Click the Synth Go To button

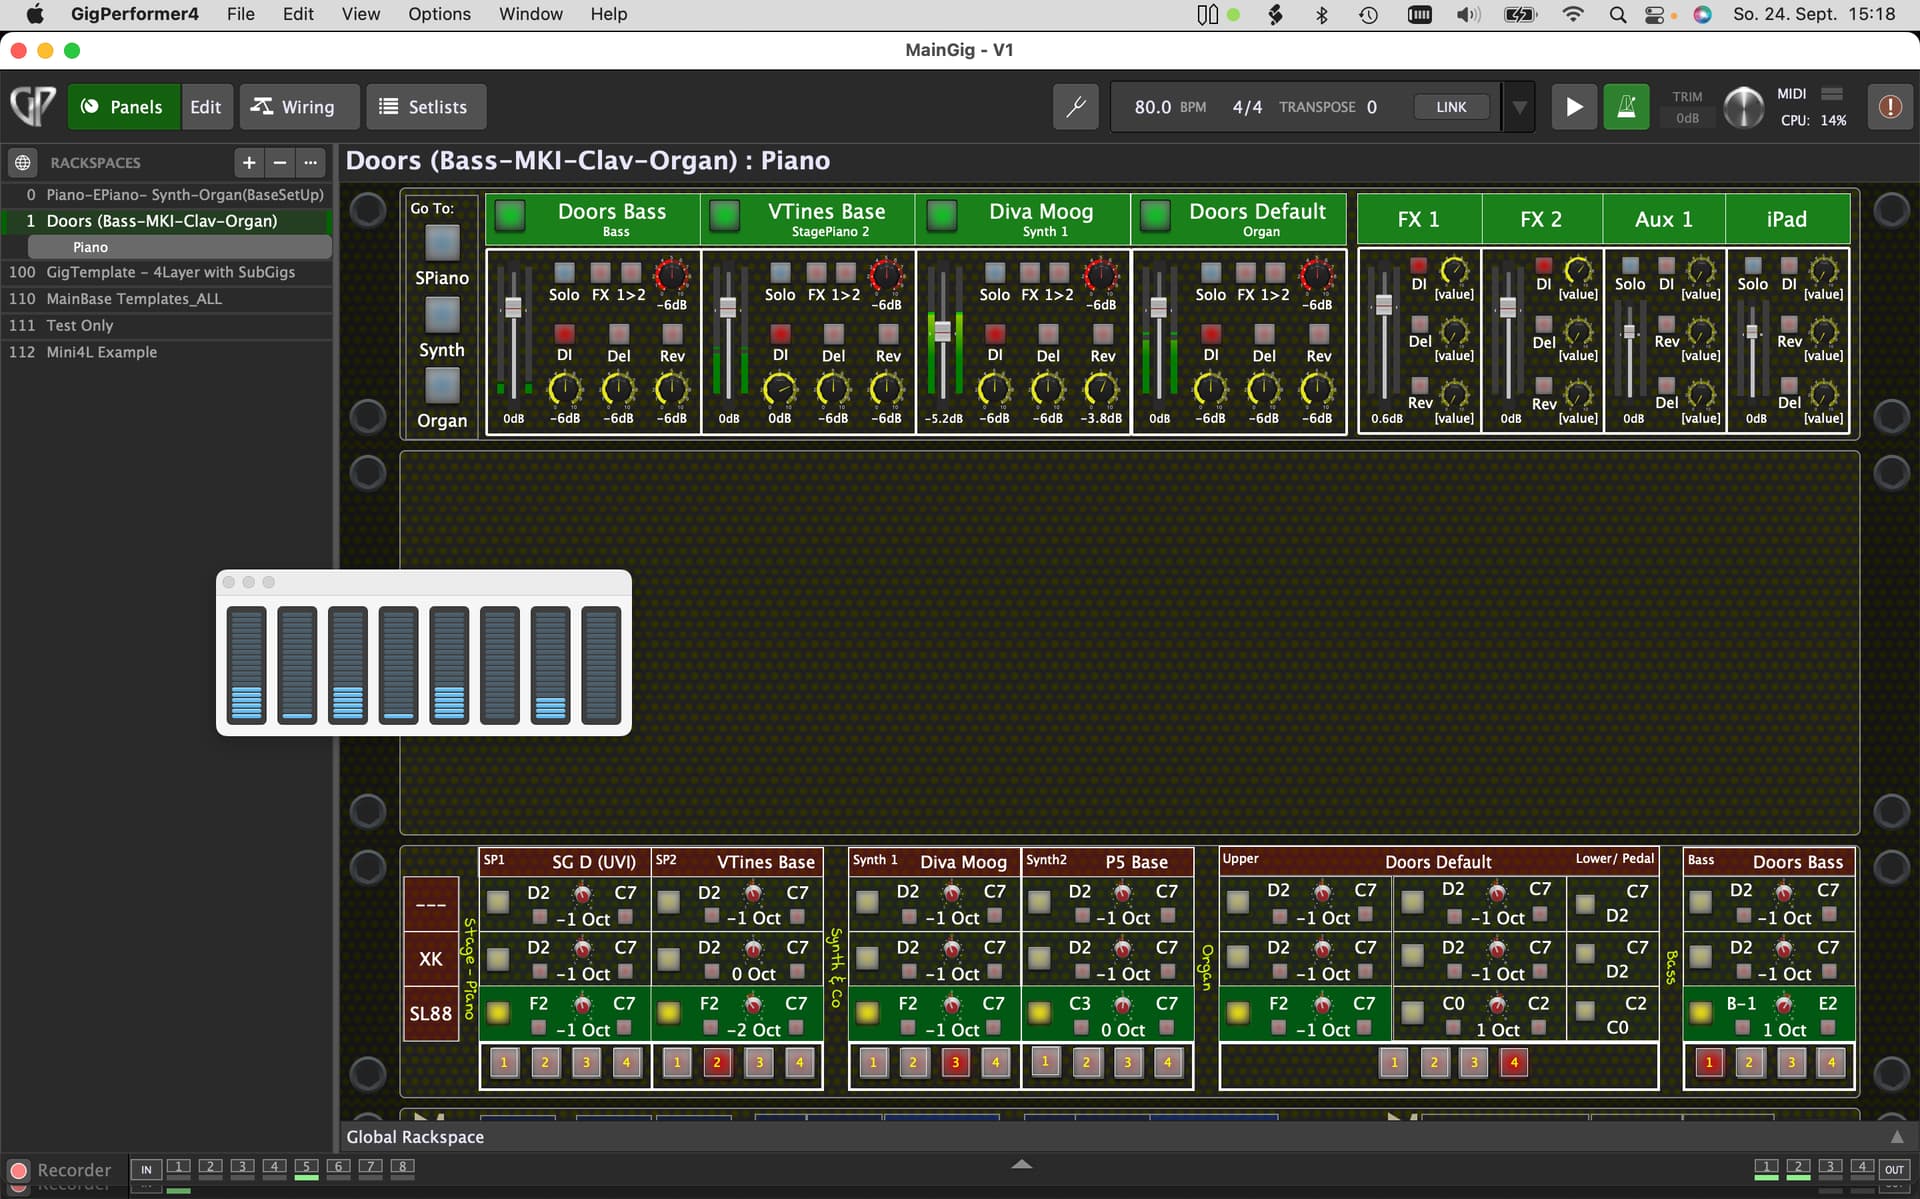pyautogui.click(x=442, y=315)
